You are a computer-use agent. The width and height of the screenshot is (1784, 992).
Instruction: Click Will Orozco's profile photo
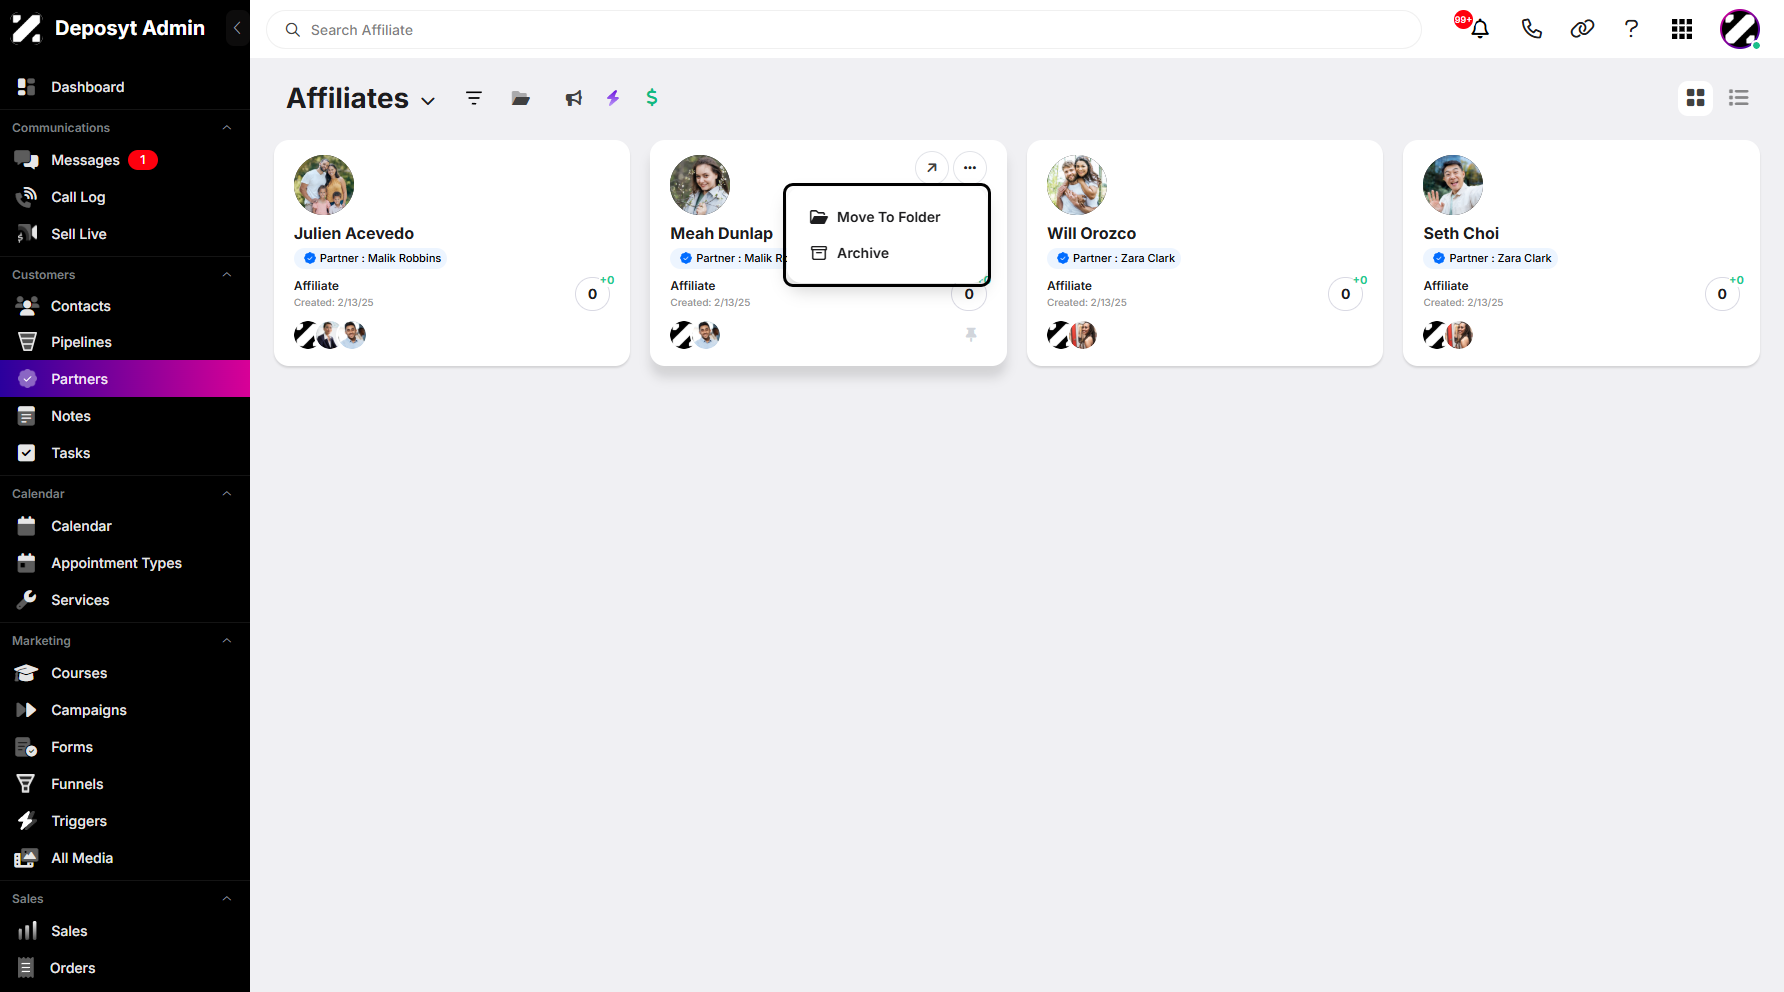coord(1077,185)
